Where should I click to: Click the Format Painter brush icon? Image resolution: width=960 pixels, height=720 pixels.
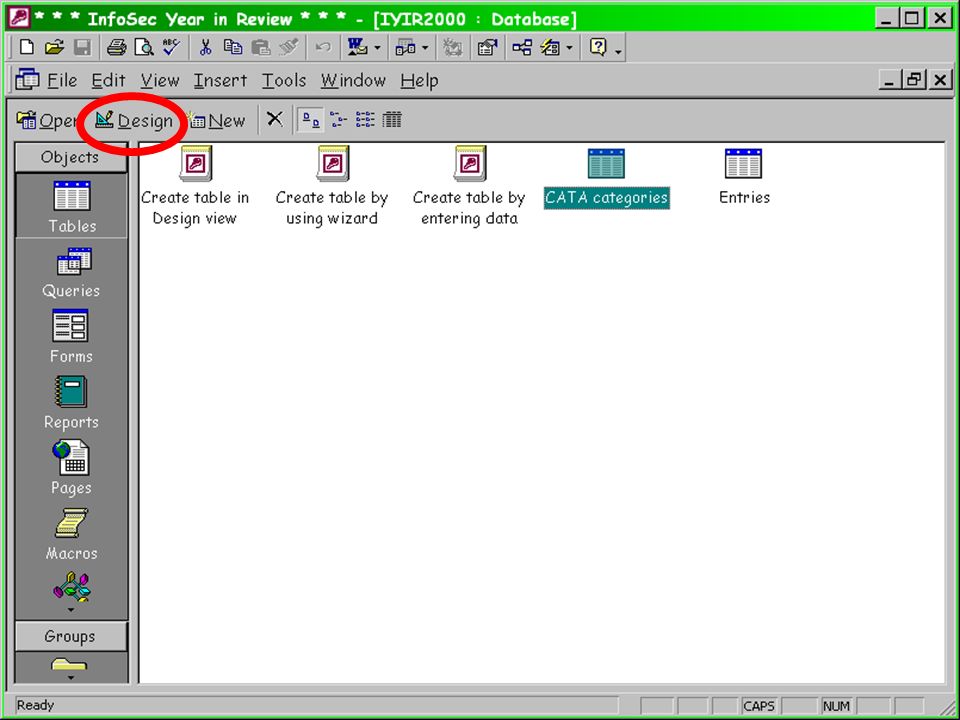click(288, 47)
